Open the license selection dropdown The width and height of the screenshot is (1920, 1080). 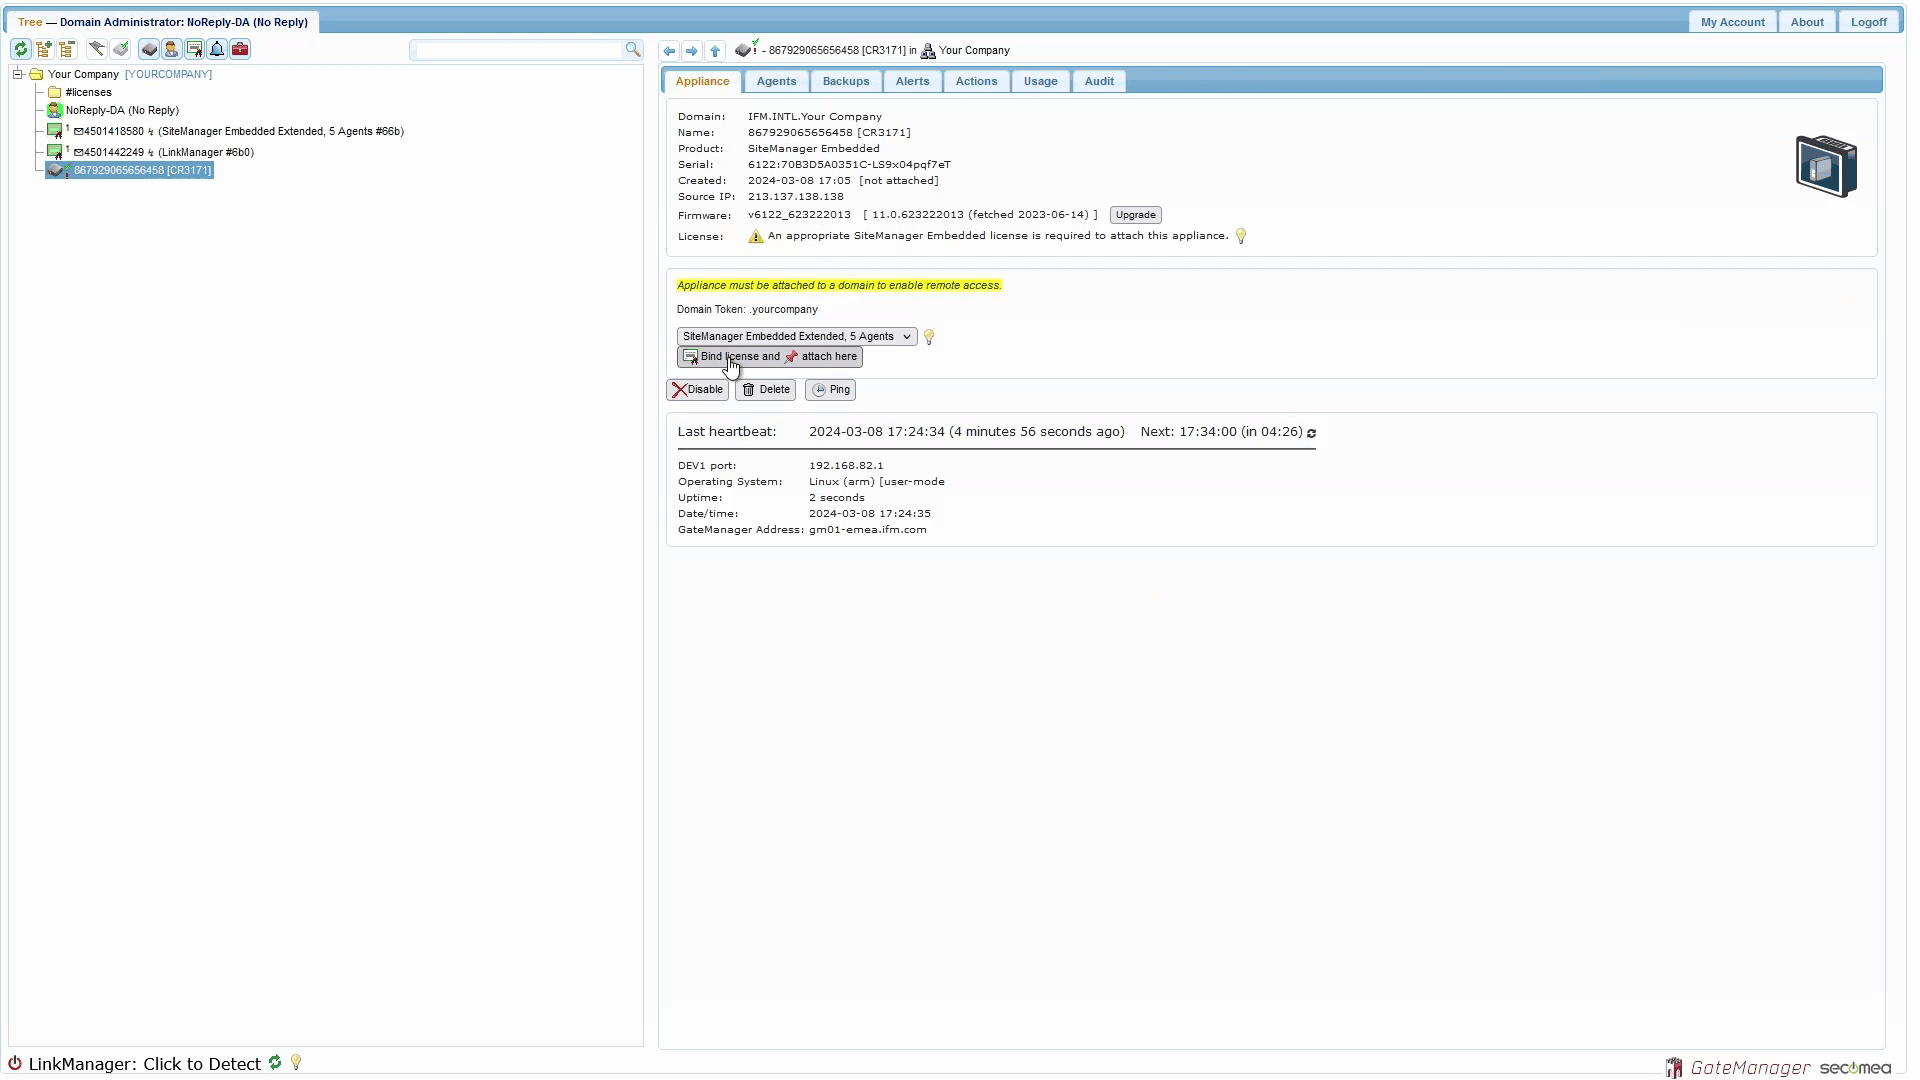point(796,337)
